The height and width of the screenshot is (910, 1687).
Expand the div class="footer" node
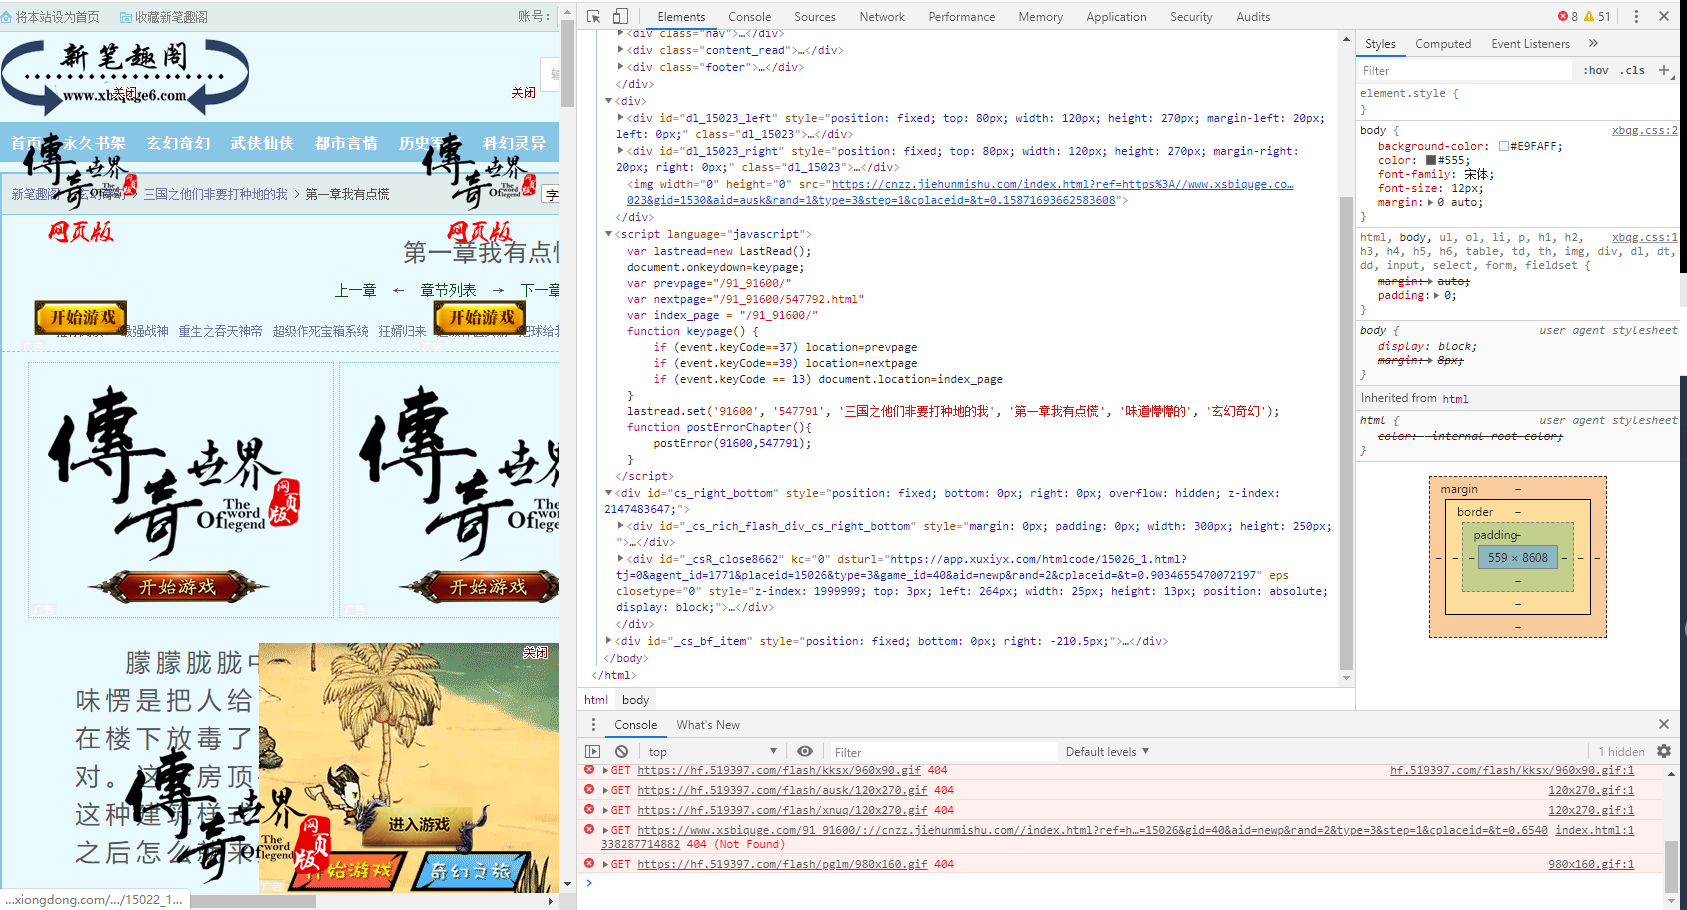point(620,67)
